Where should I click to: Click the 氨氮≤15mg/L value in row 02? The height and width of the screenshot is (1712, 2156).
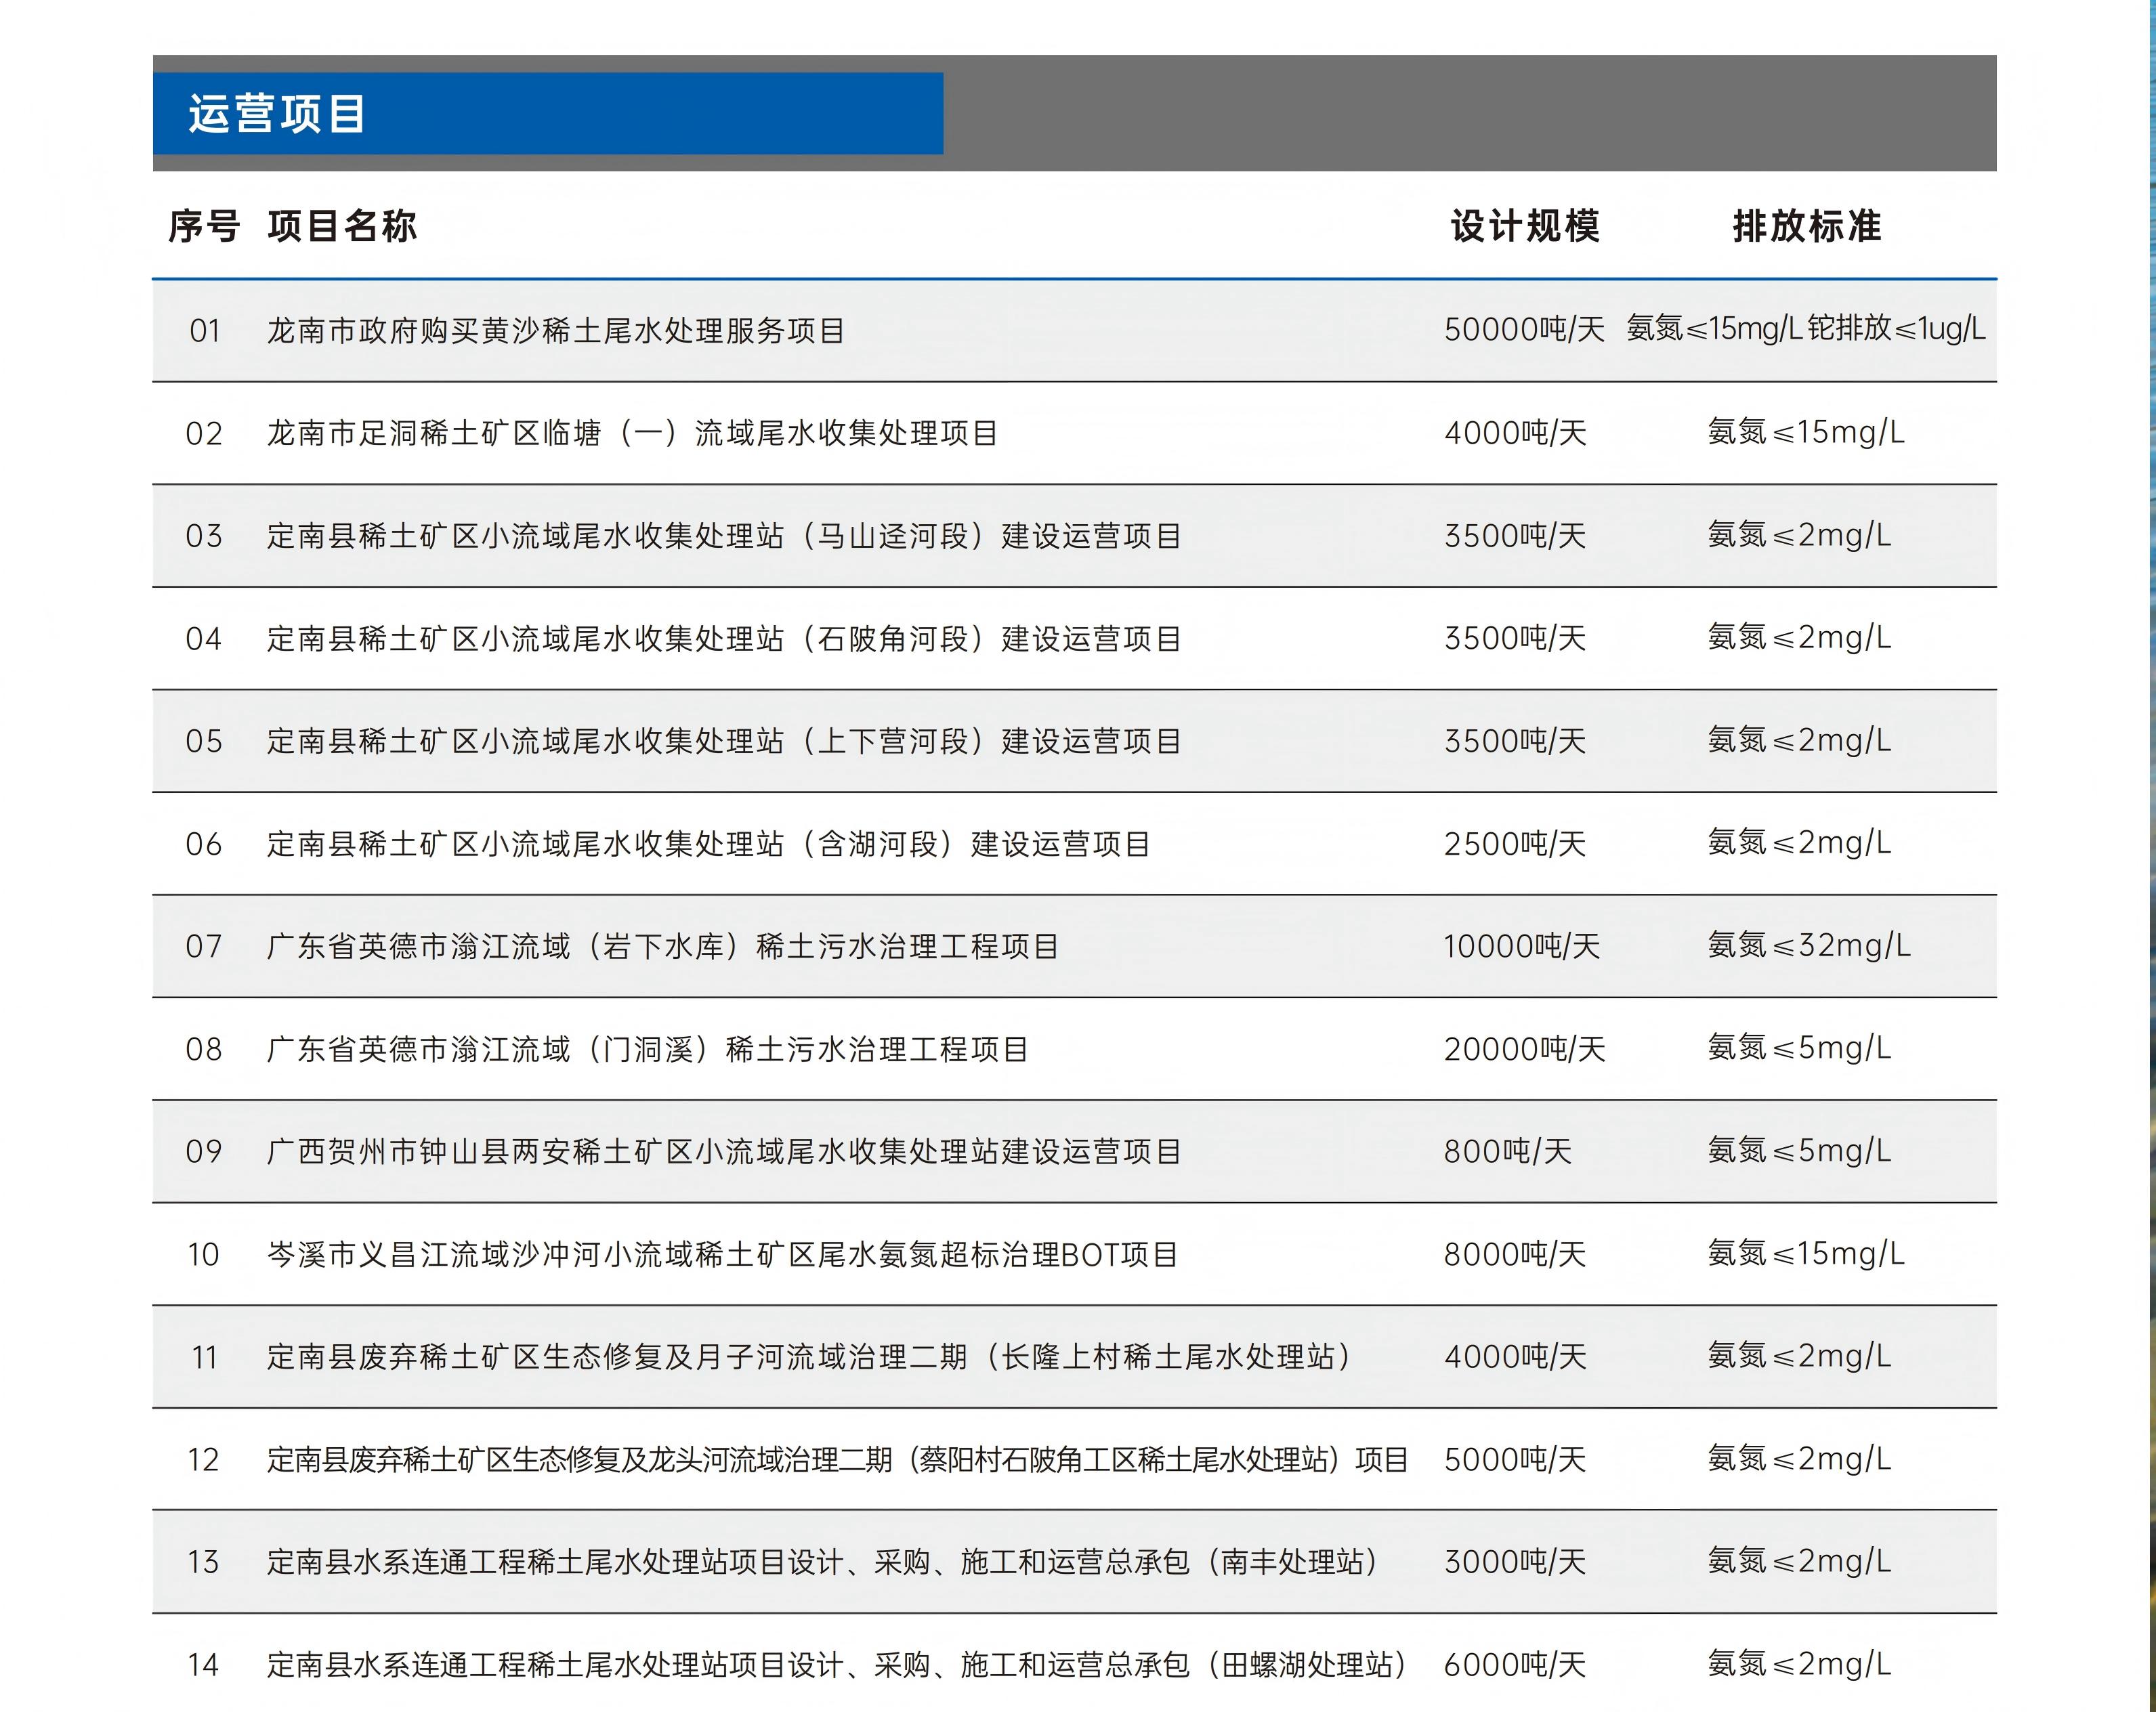pyautogui.click(x=1806, y=432)
